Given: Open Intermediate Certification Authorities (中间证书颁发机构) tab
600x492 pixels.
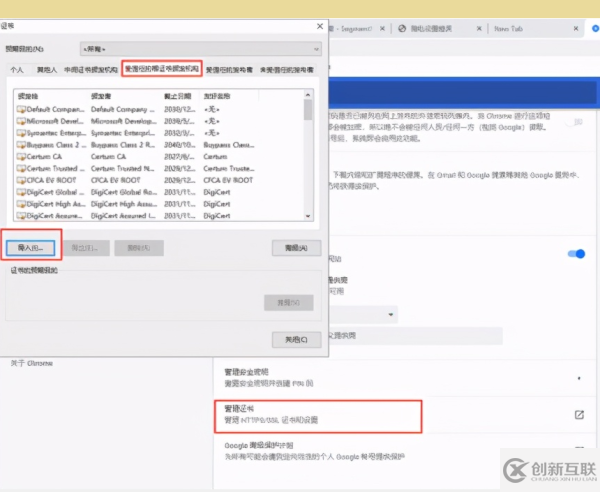Looking at the screenshot, I should (91, 70).
